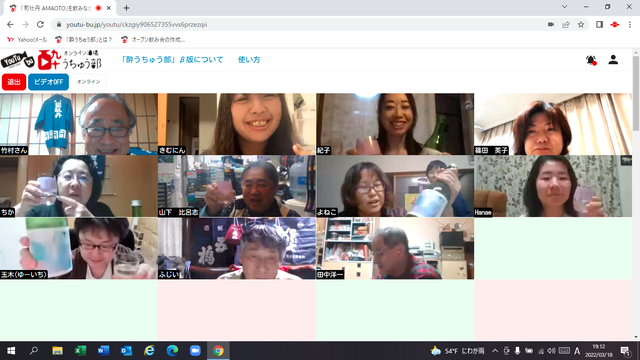Open Microsoft Edge from the taskbar
The image size is (640, 360).
pos(172,351)
